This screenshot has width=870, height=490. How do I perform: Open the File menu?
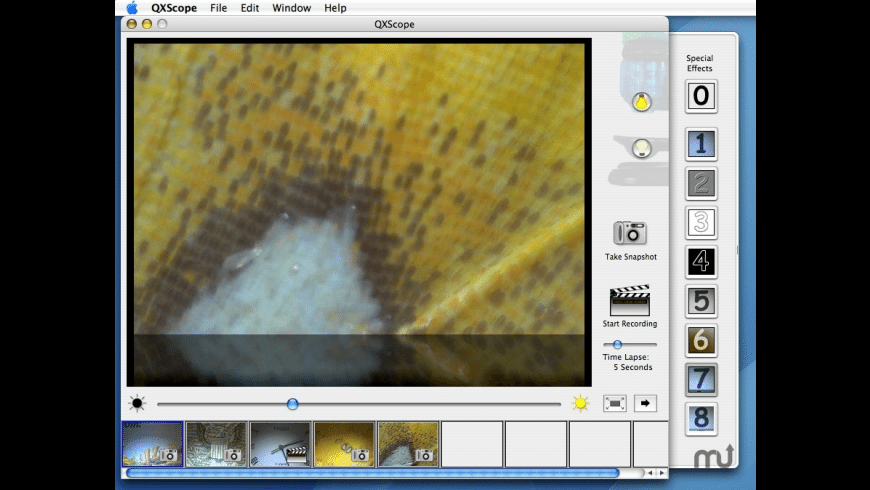(x=218, y=8)
